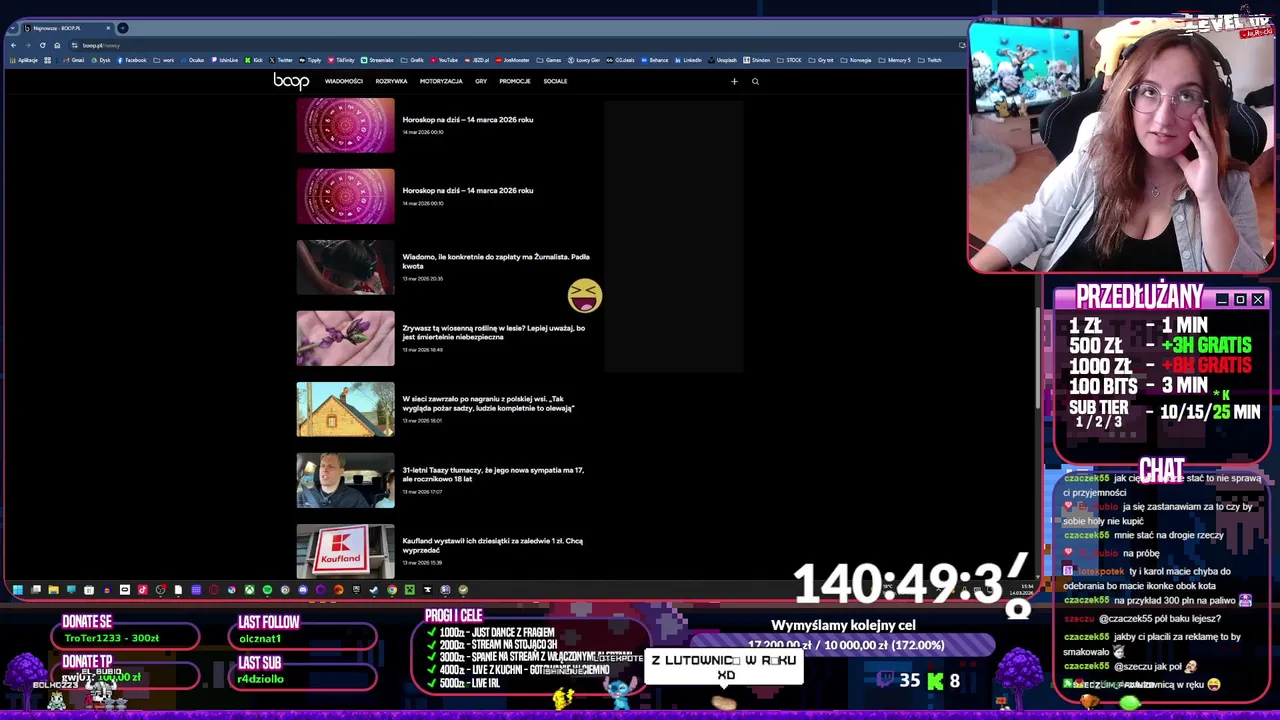Open Discord from the taskbar
Image resolution: width=1280 pixels, height=720 pixels.
click(x=303, y=590)
